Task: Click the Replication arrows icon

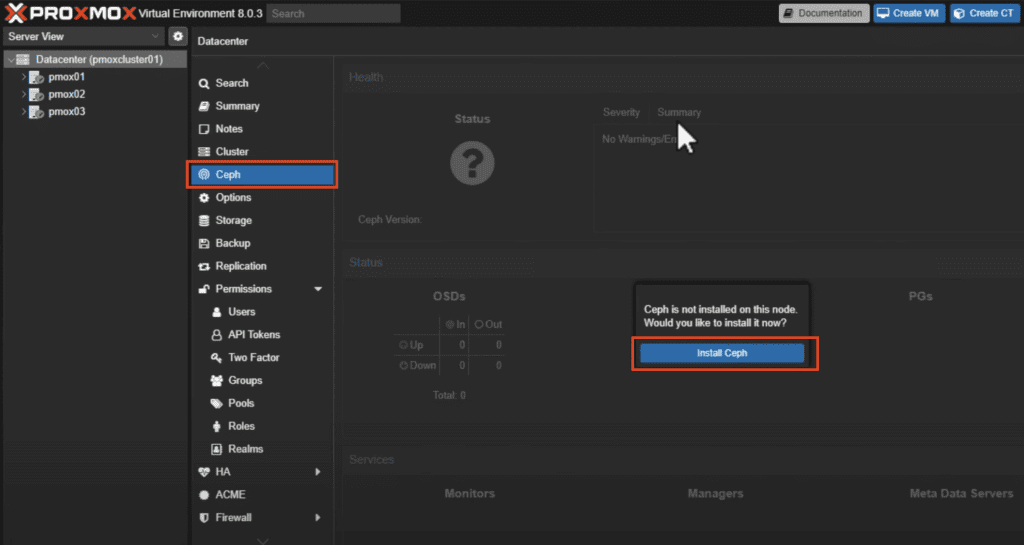Action: coord(204,266)
